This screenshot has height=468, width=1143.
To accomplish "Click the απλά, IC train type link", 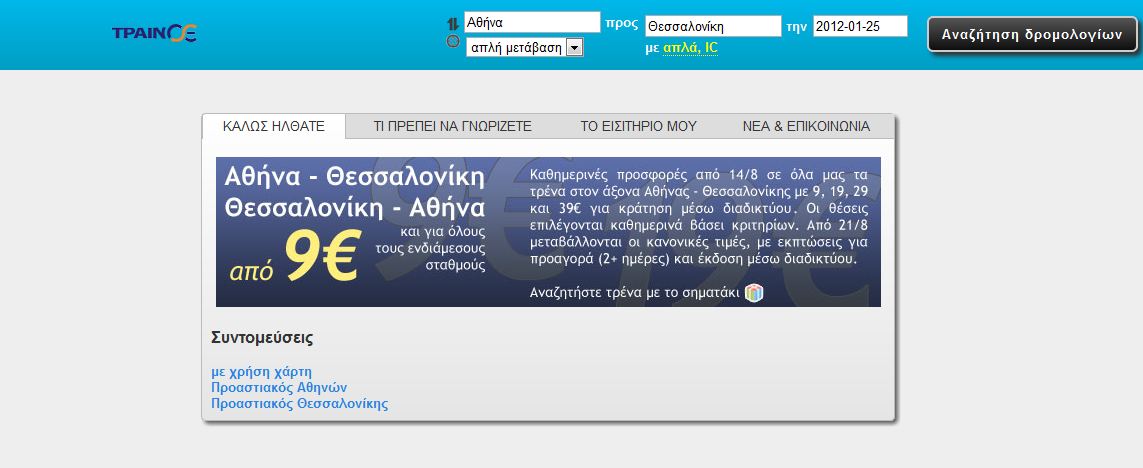I will point(690,48).
